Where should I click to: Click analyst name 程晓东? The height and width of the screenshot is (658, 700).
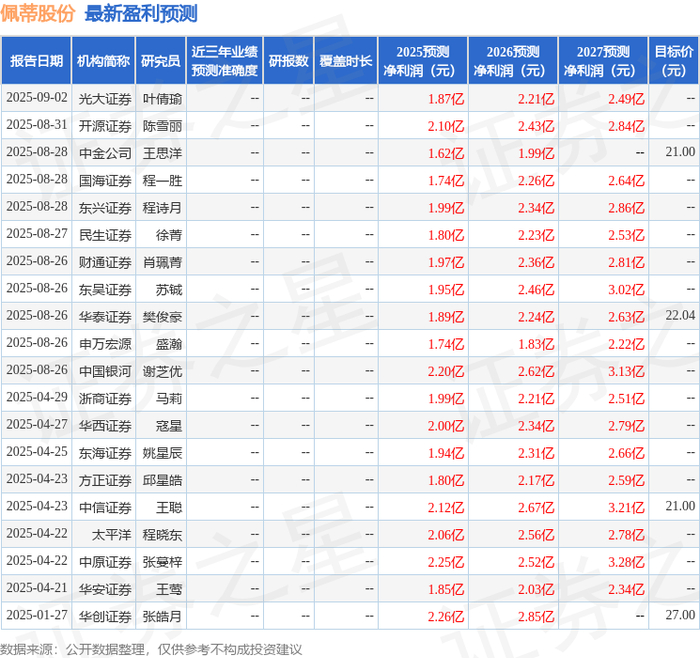pyautogui.click(x=162, y=534)
